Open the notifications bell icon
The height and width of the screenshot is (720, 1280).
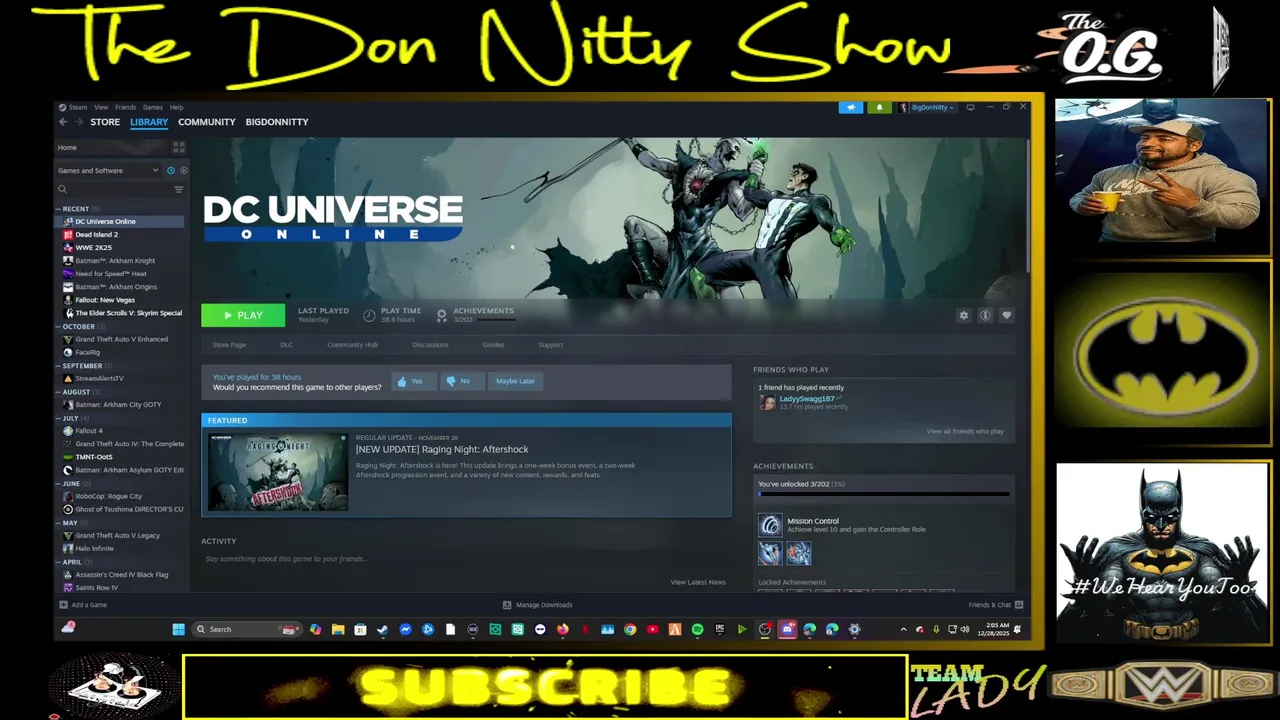point(880,107)
